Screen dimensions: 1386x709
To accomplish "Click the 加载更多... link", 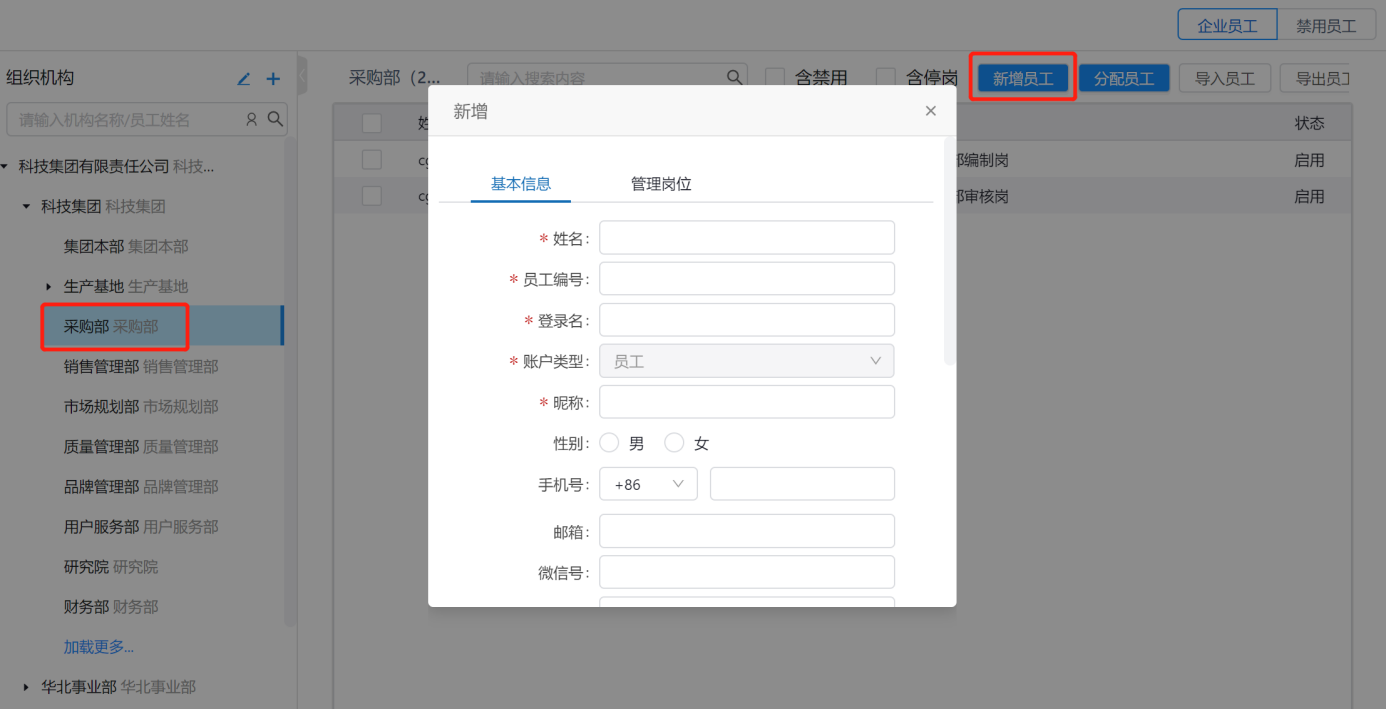I will (99, 647).
